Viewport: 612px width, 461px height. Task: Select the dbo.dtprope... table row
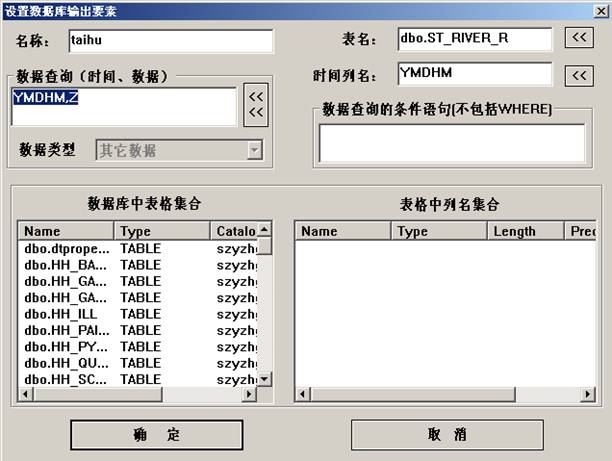[x=67, y=248]
